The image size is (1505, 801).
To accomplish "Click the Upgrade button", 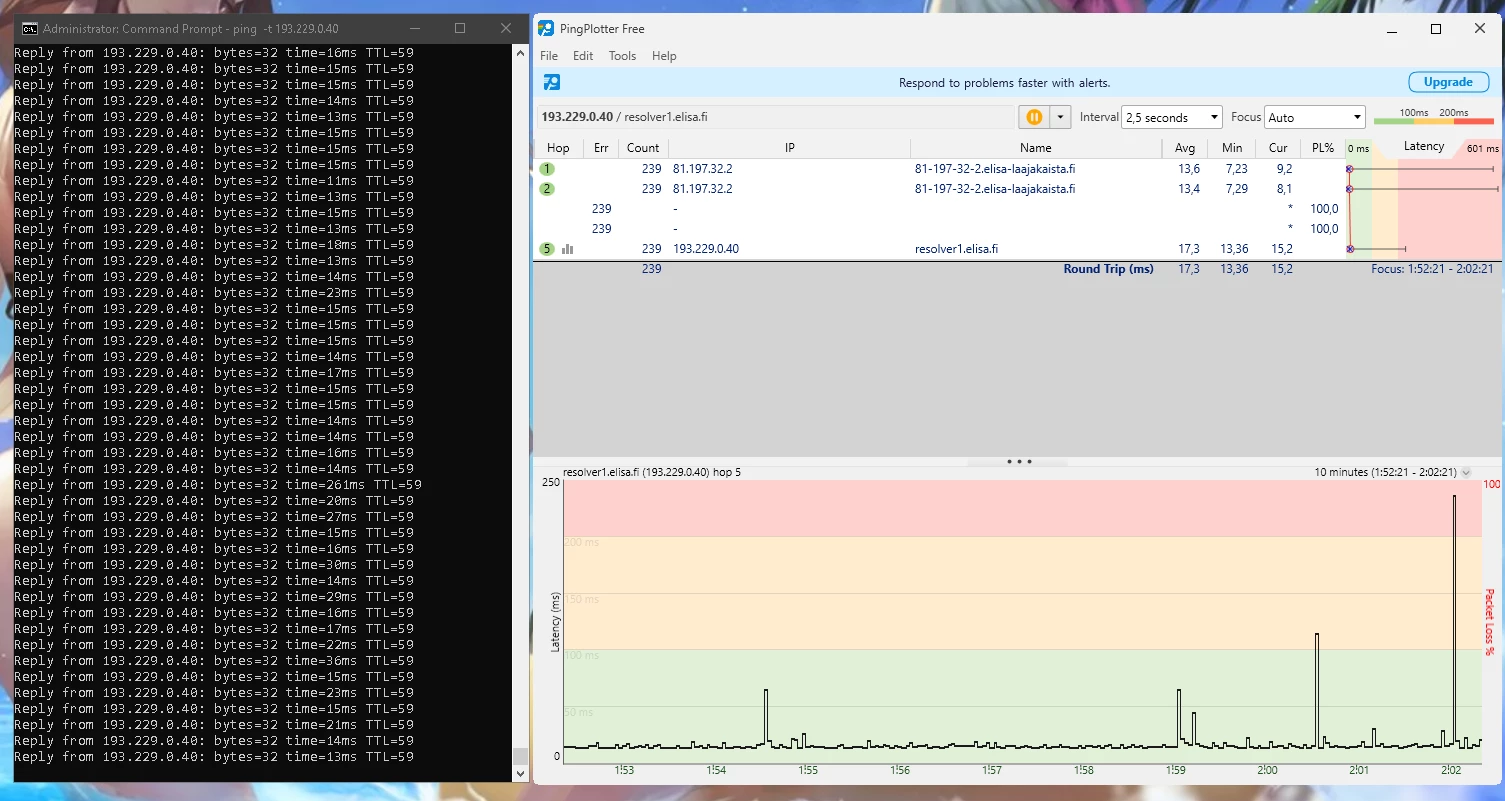I will tap(1448, 82).
